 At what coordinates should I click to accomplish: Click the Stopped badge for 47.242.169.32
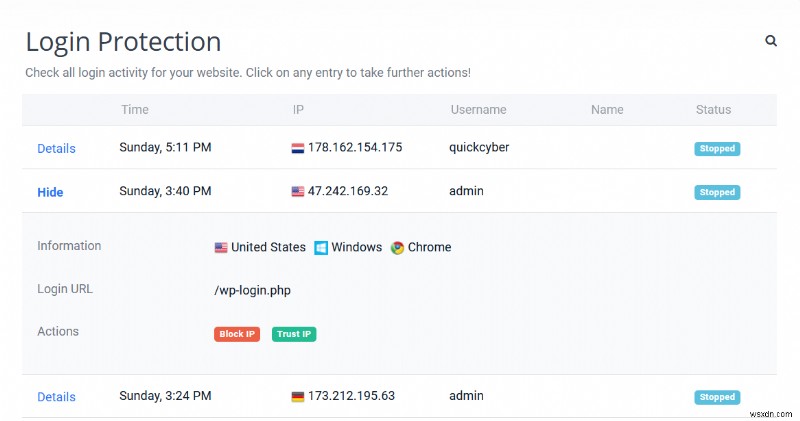[x=717, y=192]
